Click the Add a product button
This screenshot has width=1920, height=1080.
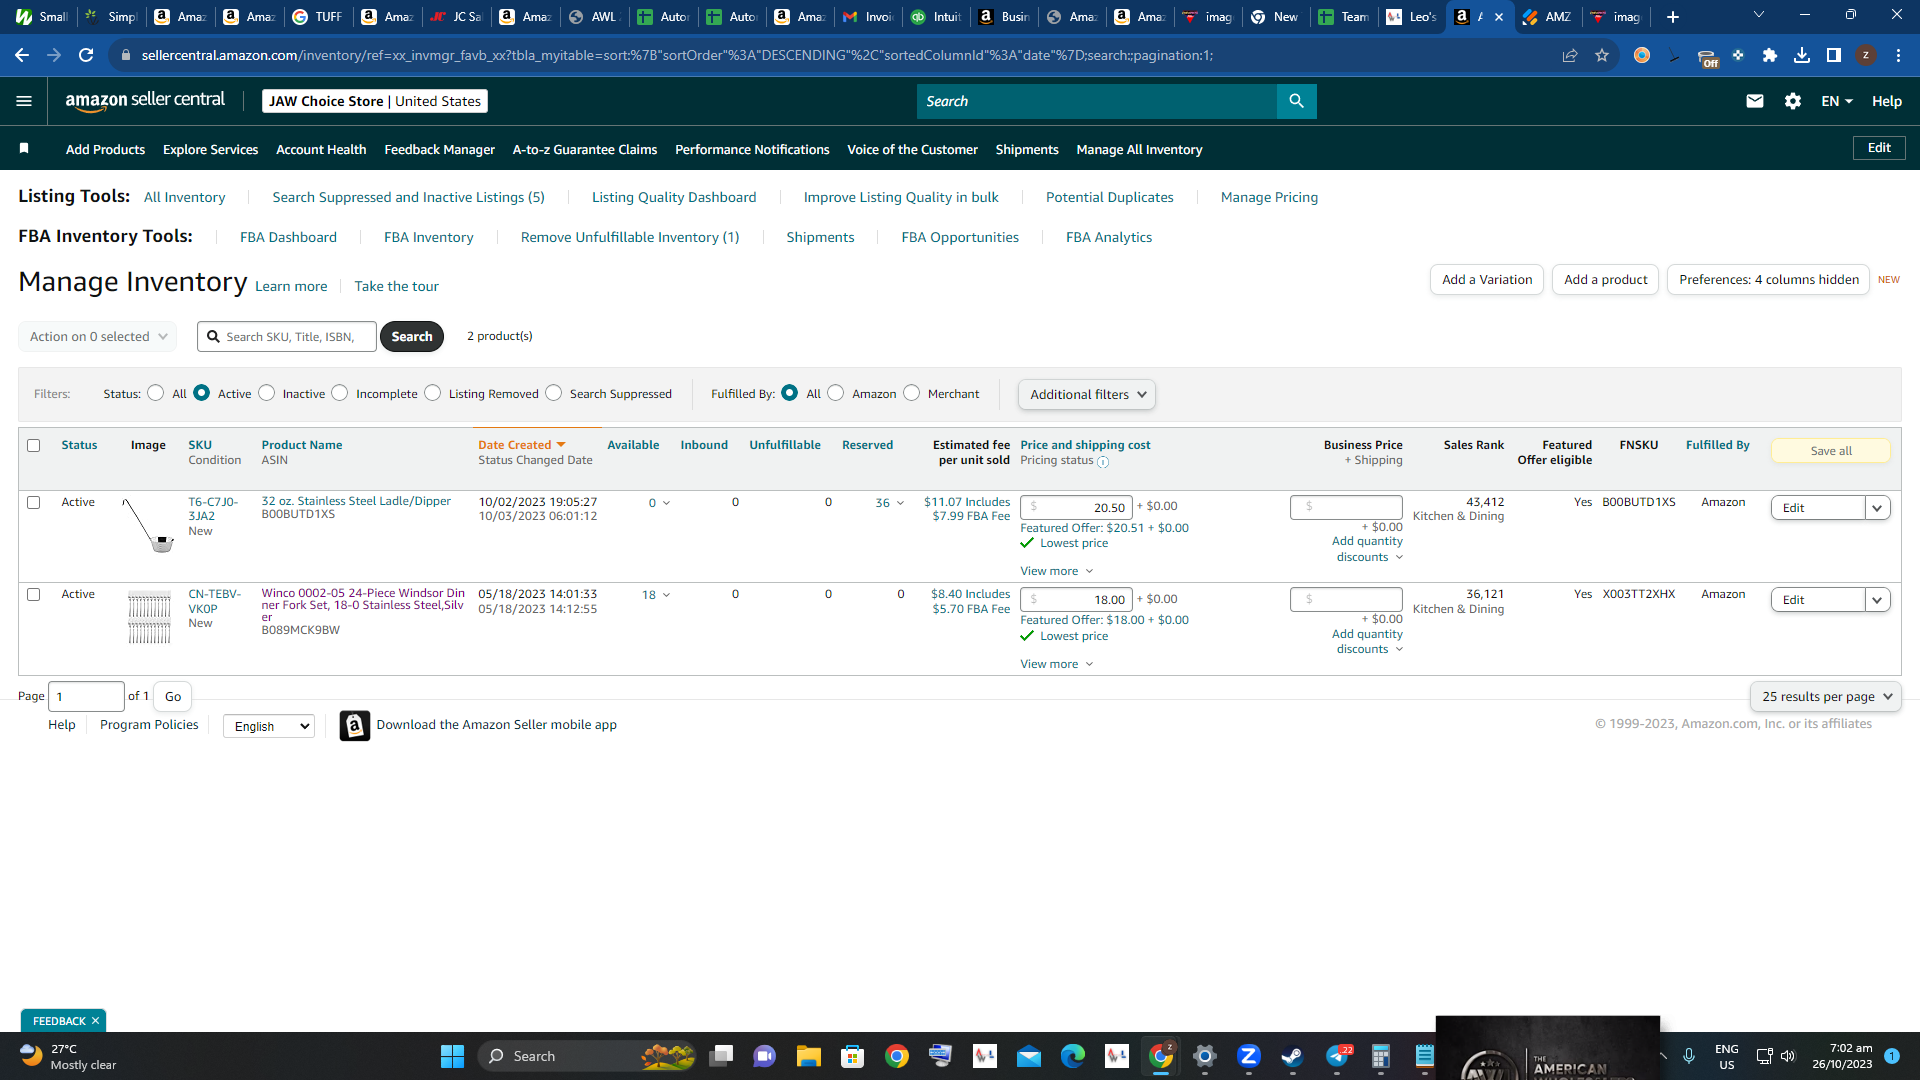click(1605, 280)
